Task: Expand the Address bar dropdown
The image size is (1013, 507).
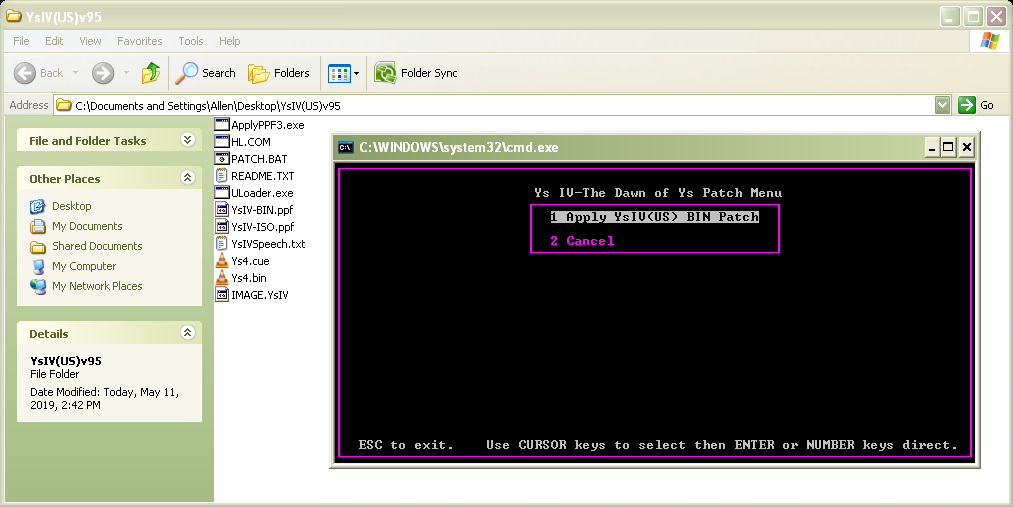Action: (x=943, y=105)
